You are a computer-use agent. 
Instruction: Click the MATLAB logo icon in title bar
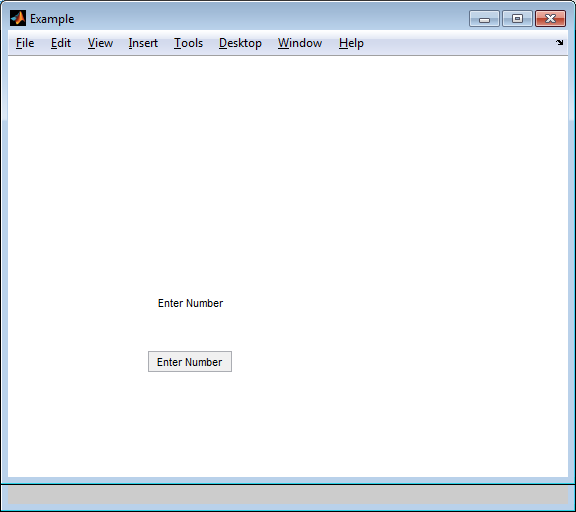(18, 18)
